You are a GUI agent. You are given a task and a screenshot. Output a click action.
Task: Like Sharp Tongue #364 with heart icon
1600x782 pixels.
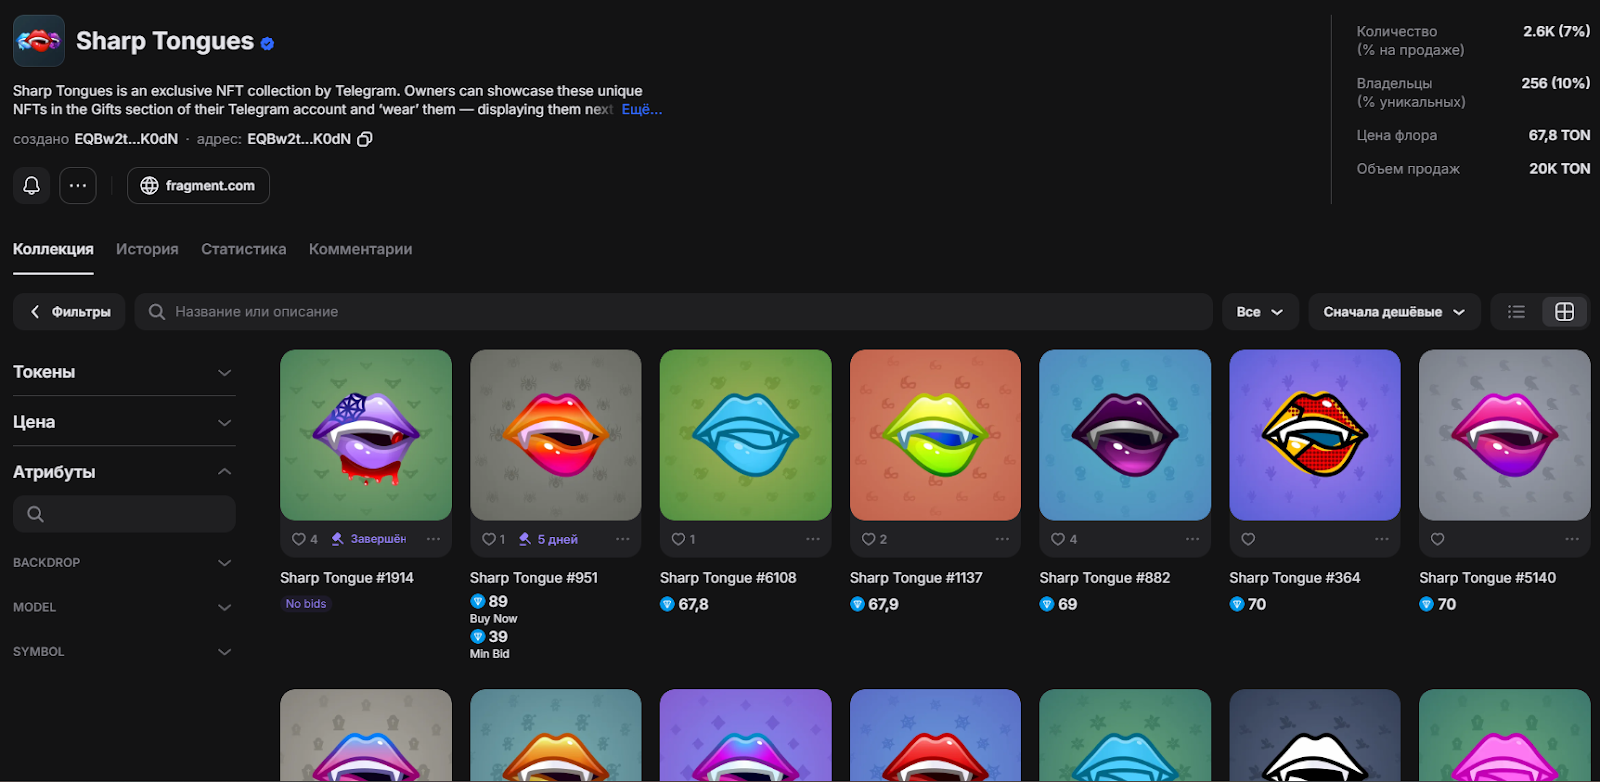[1248, 539]
